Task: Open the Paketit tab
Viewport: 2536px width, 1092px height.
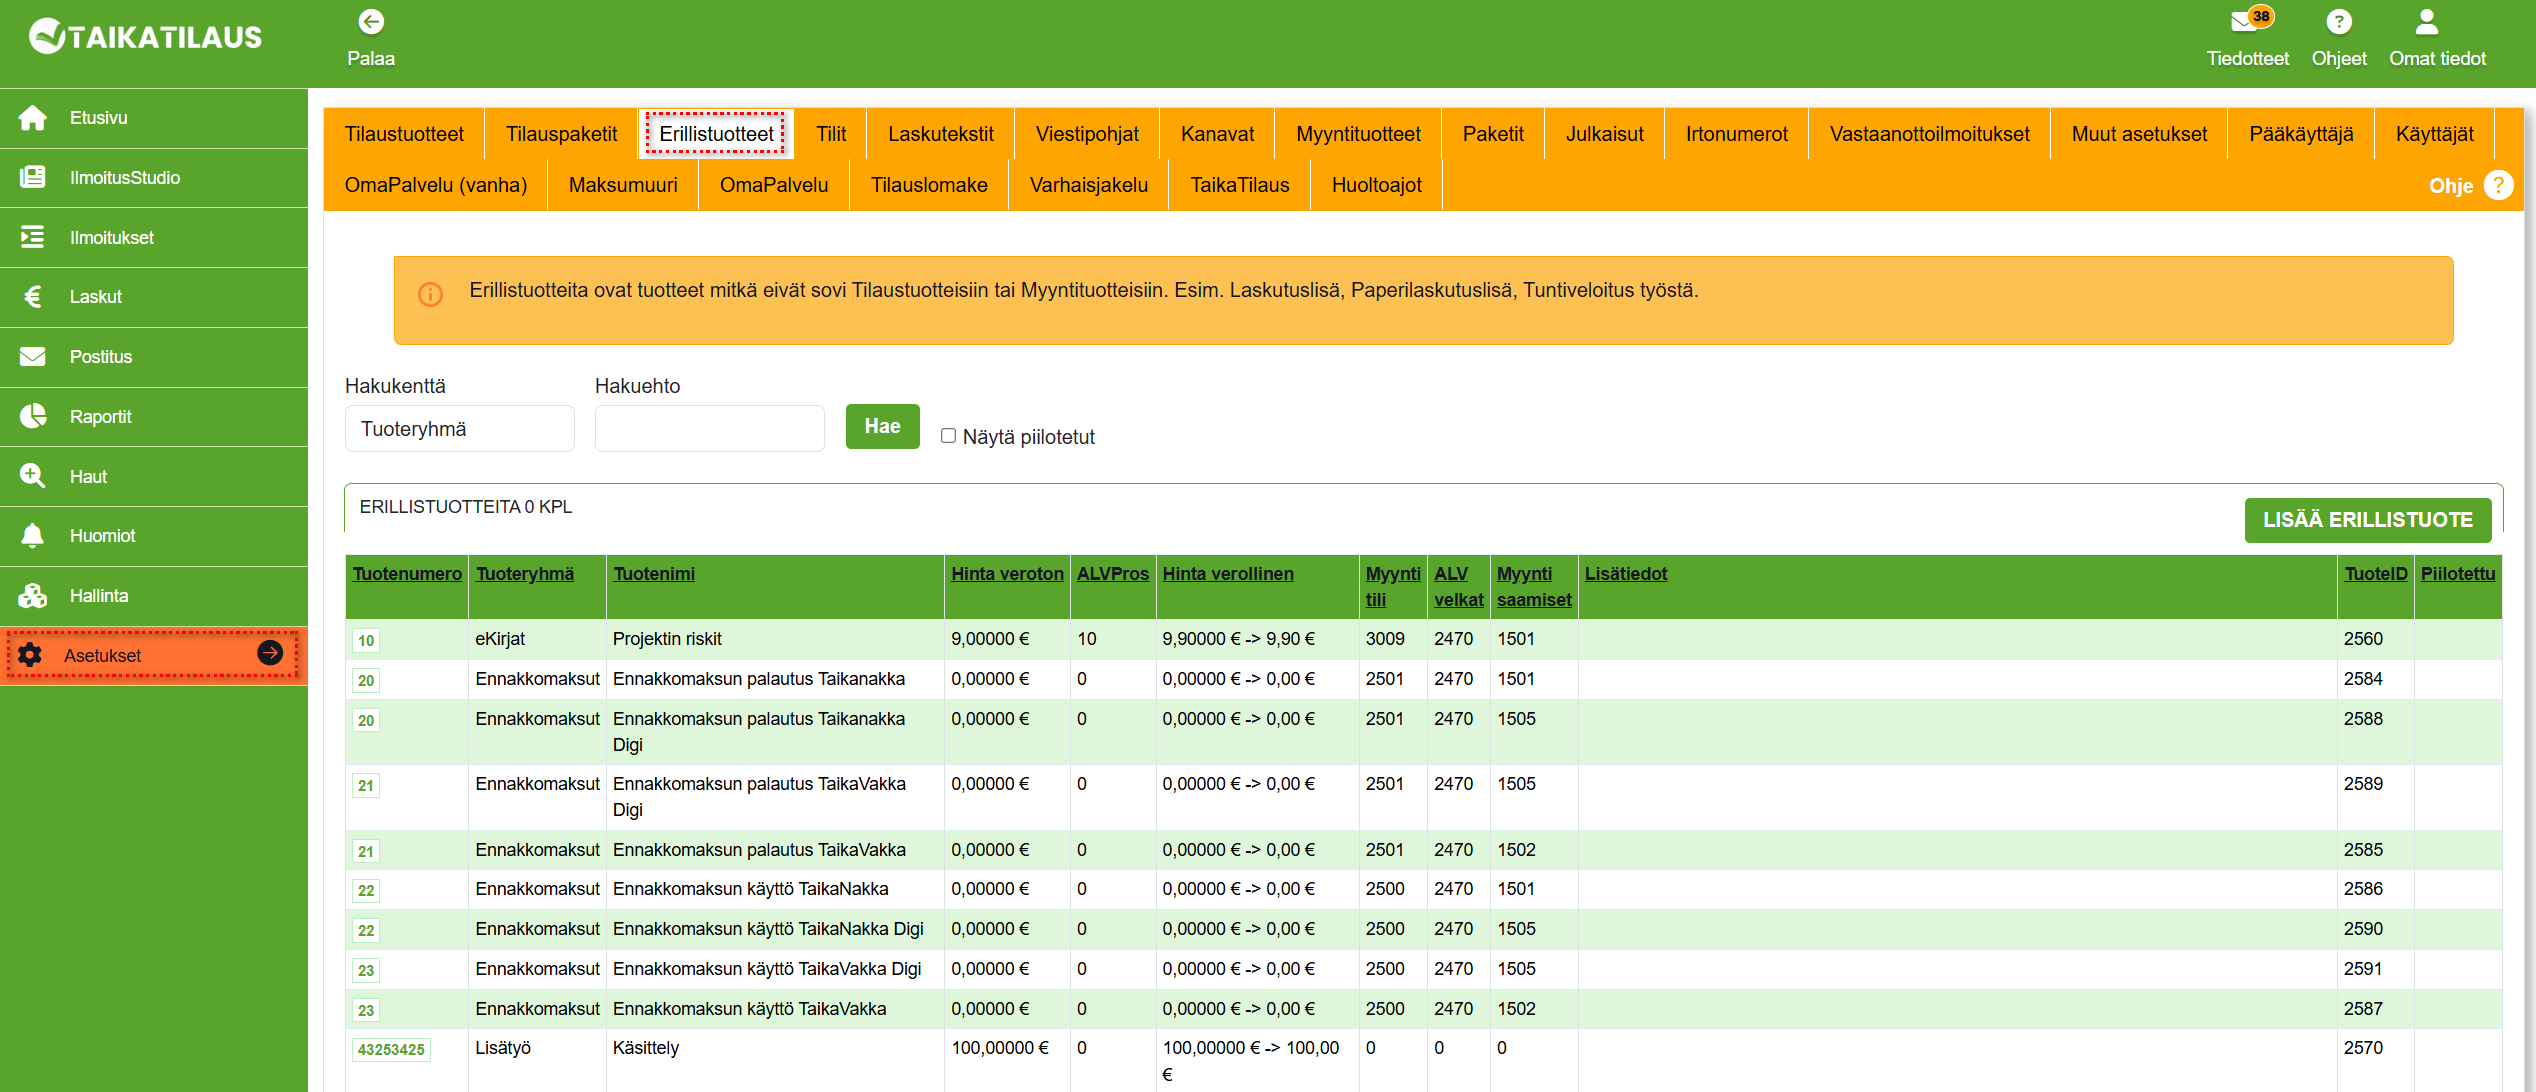Action: point(1493,134)
